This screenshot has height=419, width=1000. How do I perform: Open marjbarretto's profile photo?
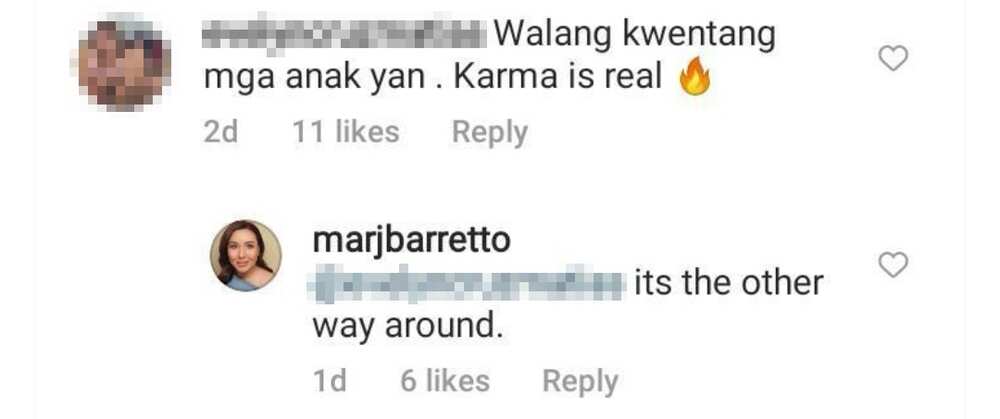(246, 256)
